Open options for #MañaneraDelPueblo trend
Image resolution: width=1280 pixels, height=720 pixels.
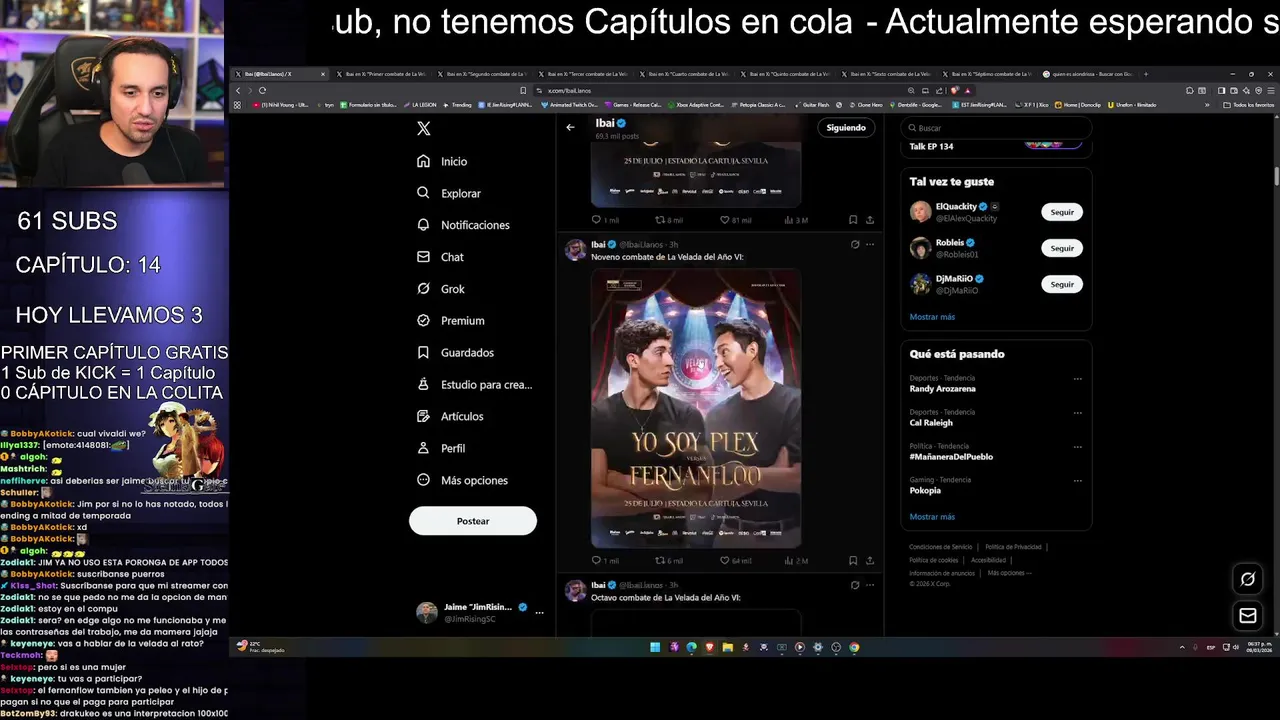tap(1077, 447)
